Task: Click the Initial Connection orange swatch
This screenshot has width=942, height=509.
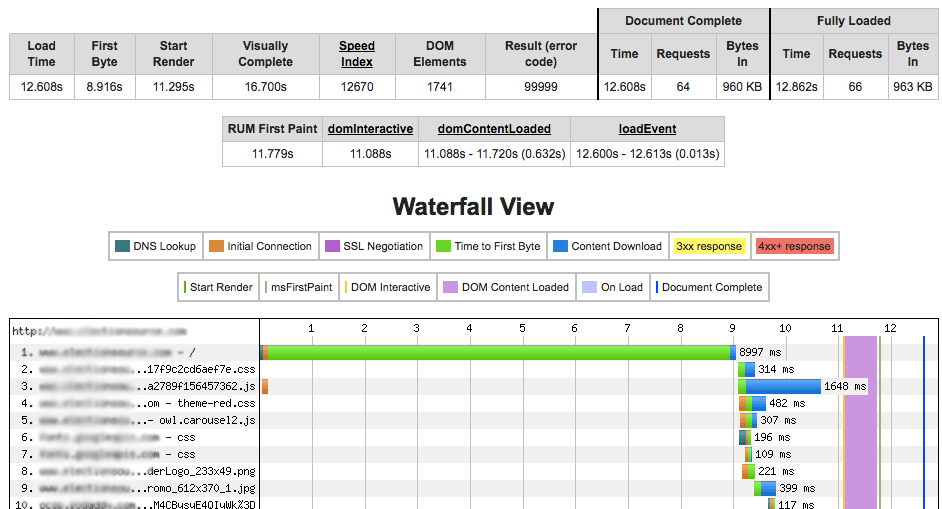Action: click(x=216, y=246)
